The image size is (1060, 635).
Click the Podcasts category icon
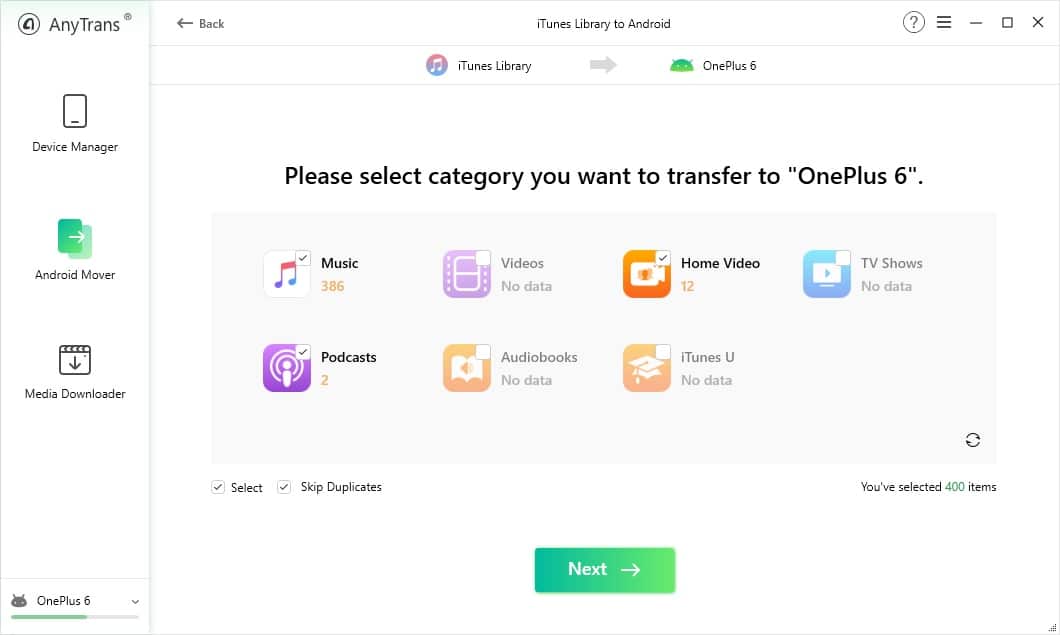(x=287, y=368)
